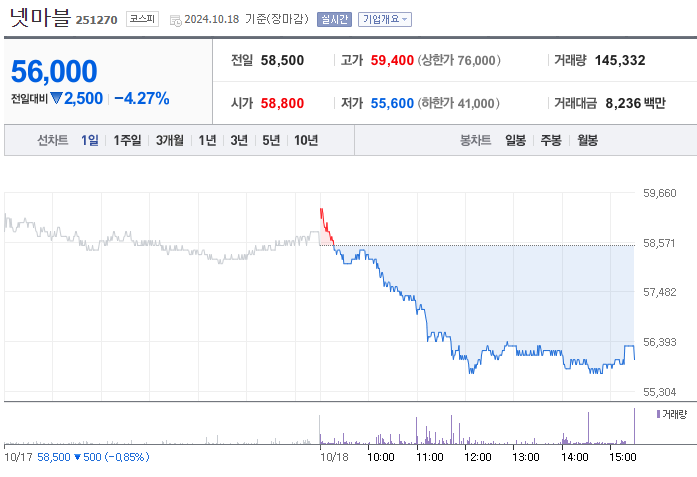Click the 14:00 time axis label
The height and width of the screenshot is (477, 697).
pyautogui.click(x=575, y=457)
